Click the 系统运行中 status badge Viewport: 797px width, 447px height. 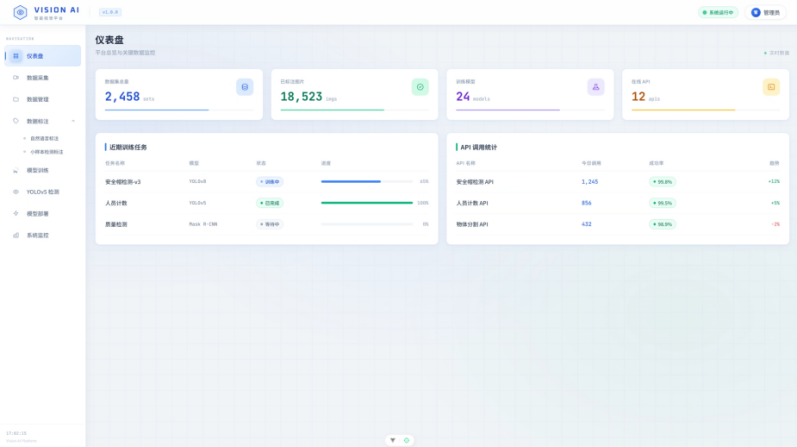(x=717, y=13)
